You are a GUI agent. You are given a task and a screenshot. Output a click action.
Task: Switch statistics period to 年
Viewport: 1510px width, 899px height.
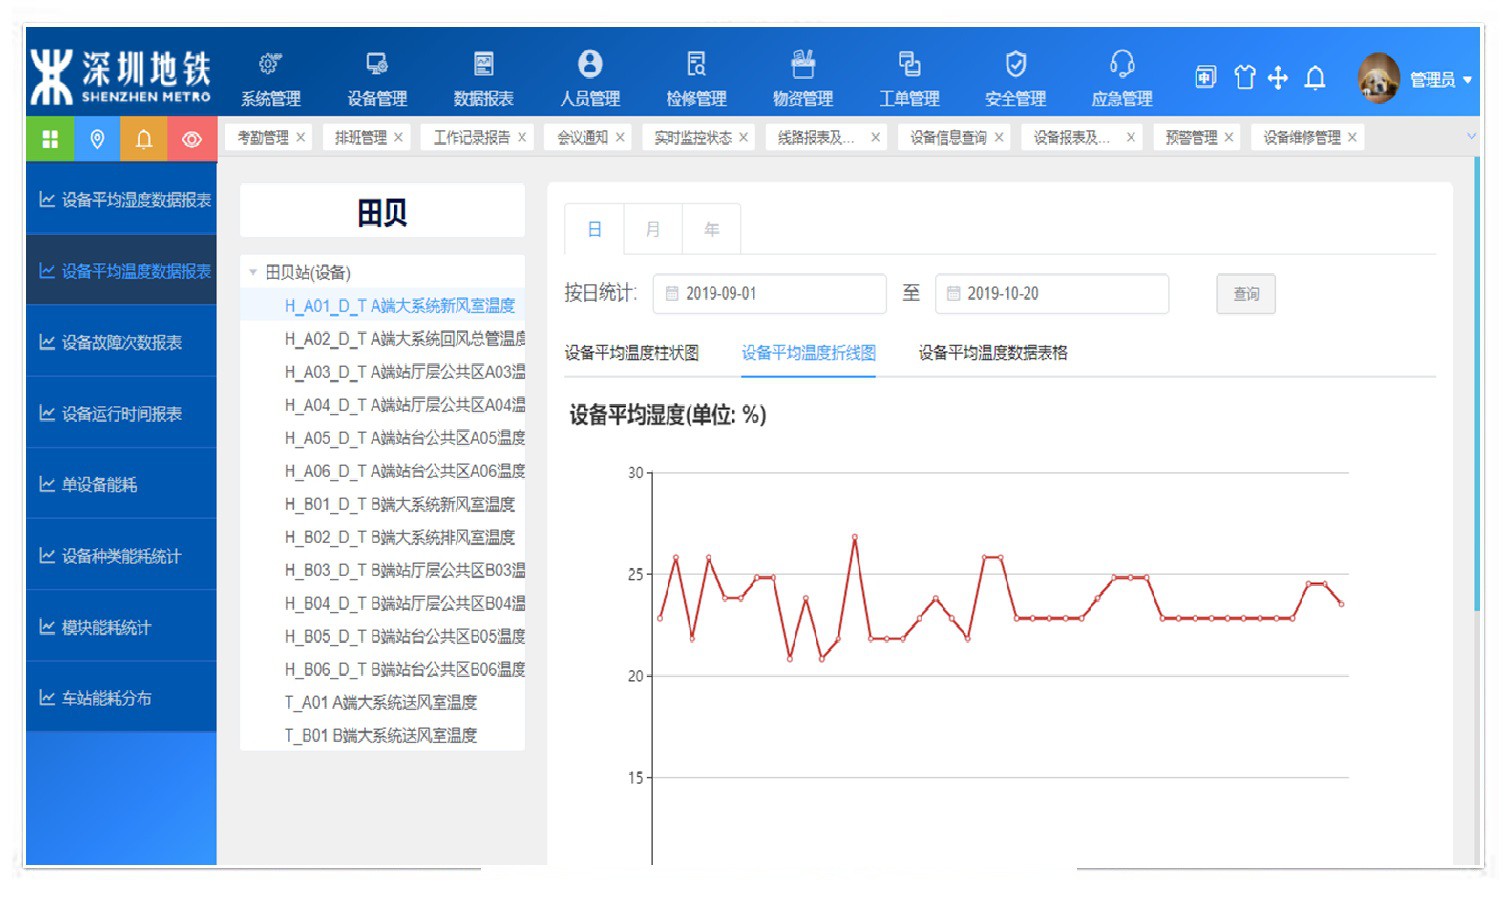(x=711, y=229)
